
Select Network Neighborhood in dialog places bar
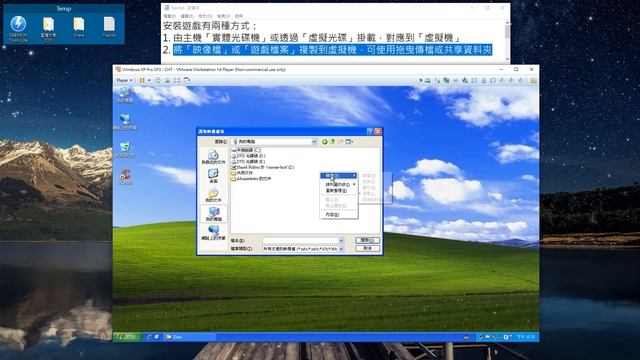213,233
